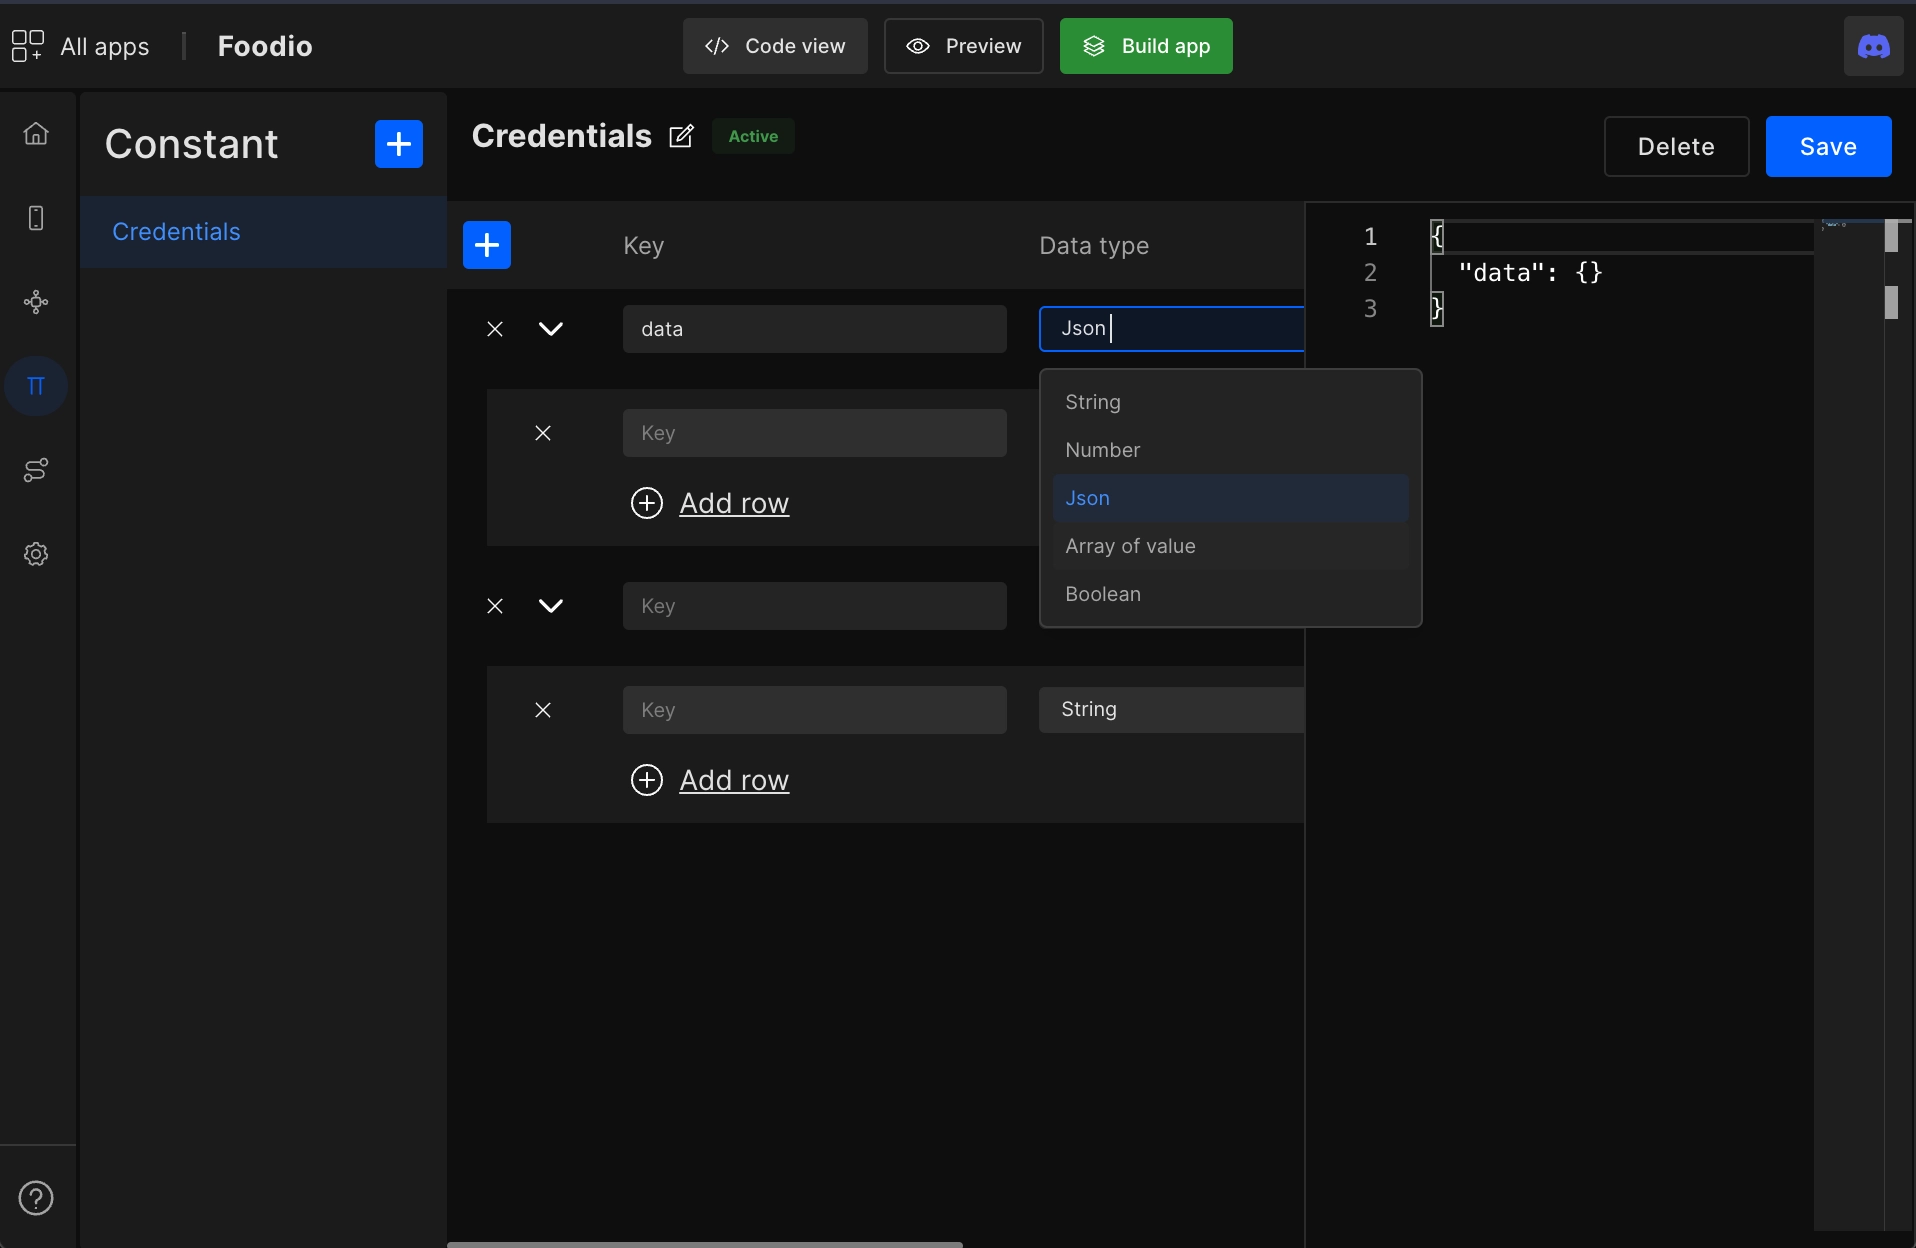Choose Array of value option
1916x1248 pixels.
click(1231, 546)
